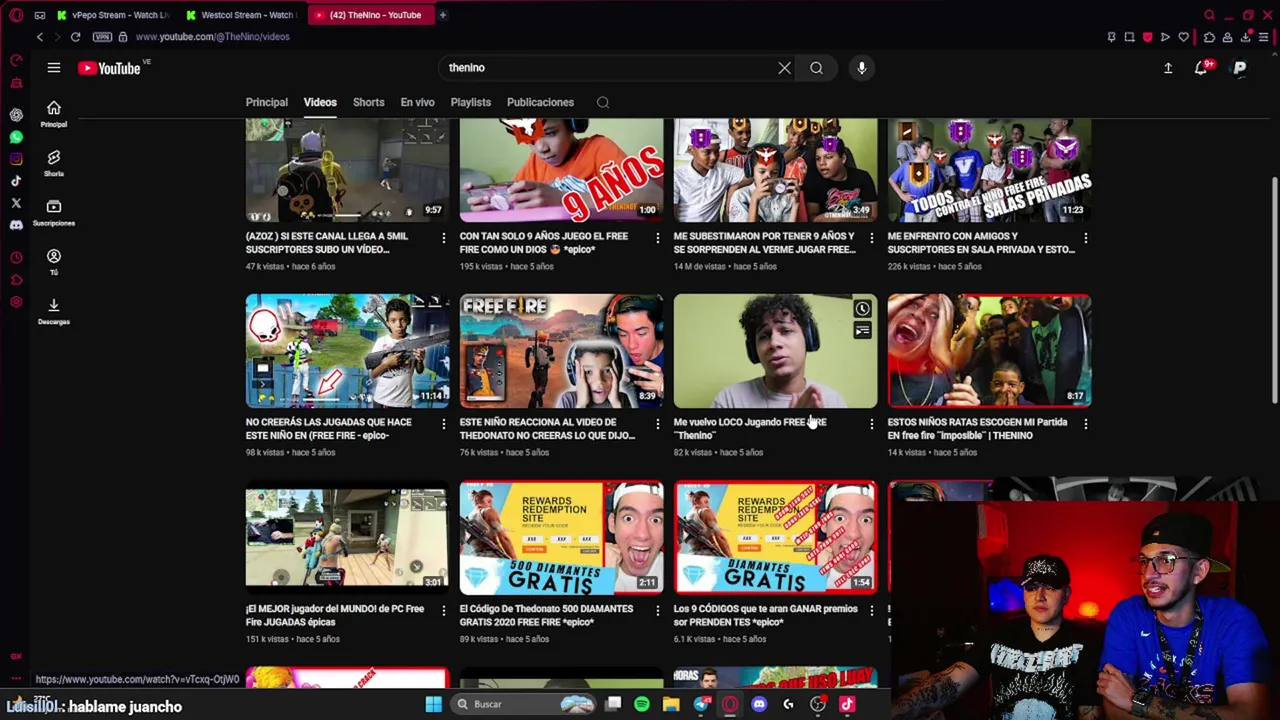Open Suscripciones in mini sidebar
This screenshot has width=1280, height=720.
pyautogui.click(x=54, y=212)
